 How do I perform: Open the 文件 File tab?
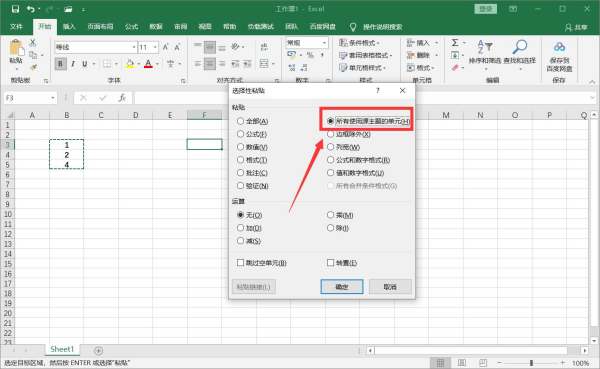click(16, 27)
